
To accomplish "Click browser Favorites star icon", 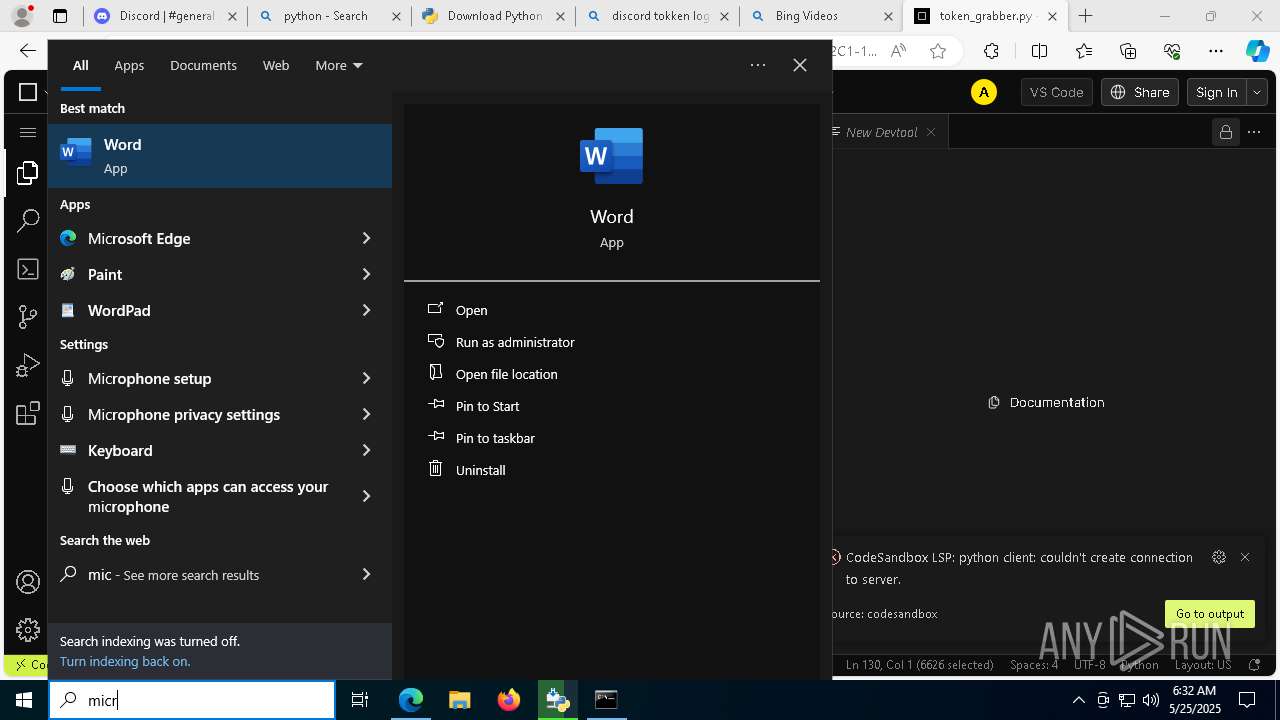I will click(x=938, y=51).
